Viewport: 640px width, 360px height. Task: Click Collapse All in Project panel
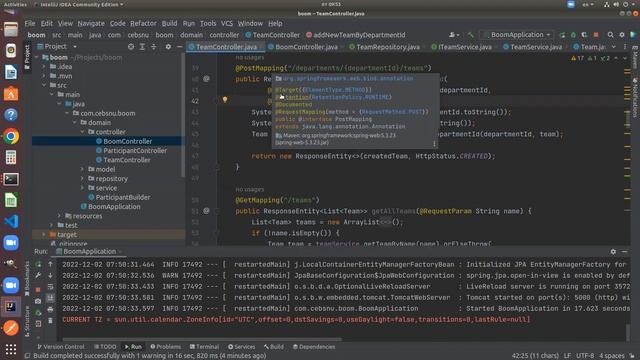pos(153,47)
